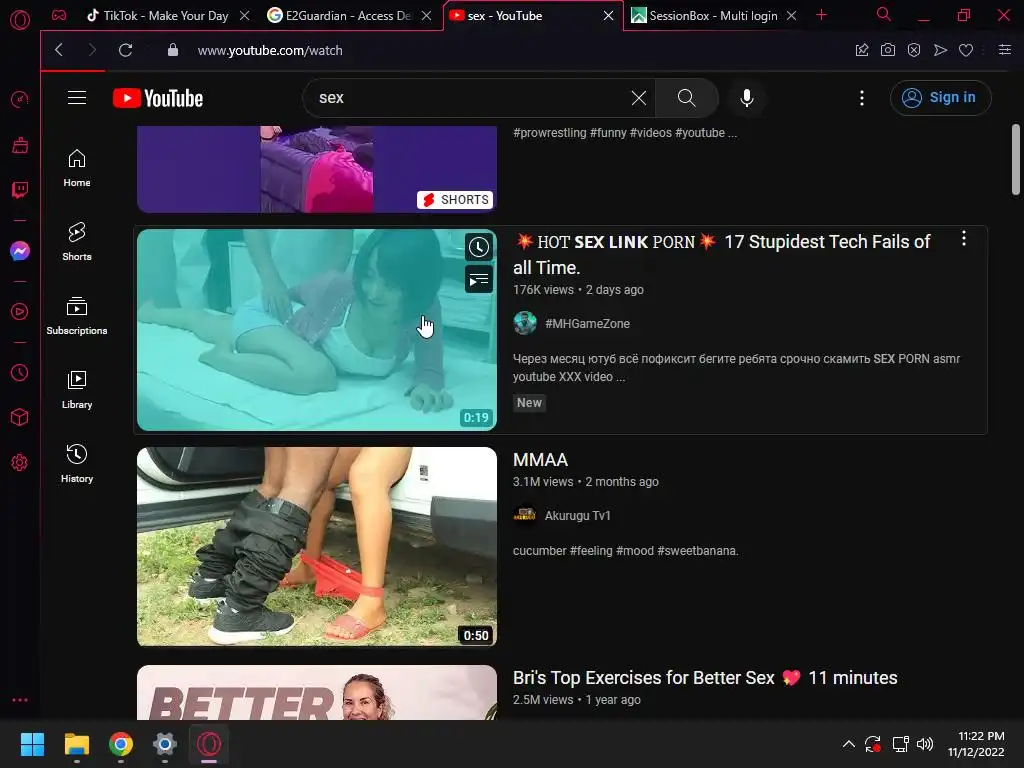Open Twitch panel in Opera sidebar
Screen dimensions: 1024x768
pos(20,190)
